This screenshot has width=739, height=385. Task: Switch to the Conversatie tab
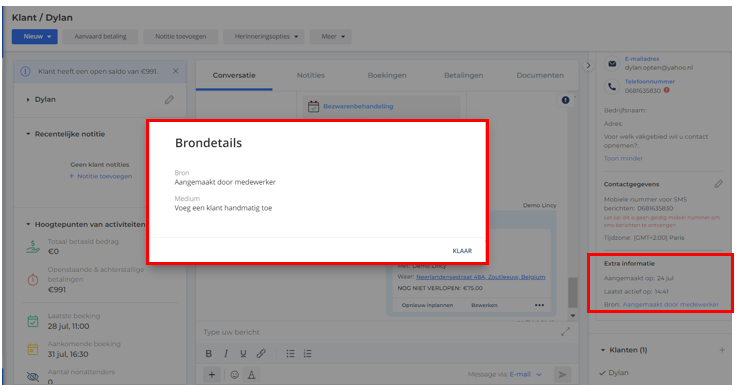[x=234, y=75]
